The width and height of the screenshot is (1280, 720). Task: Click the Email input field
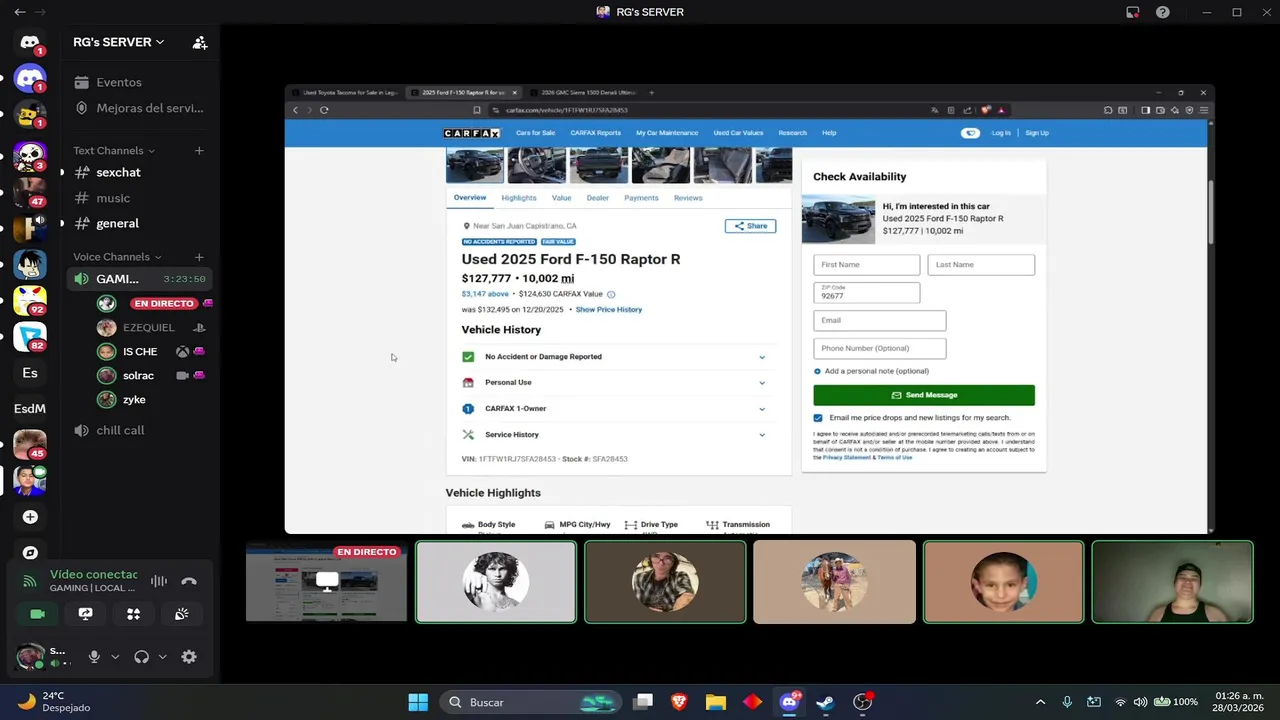[879, 321]
